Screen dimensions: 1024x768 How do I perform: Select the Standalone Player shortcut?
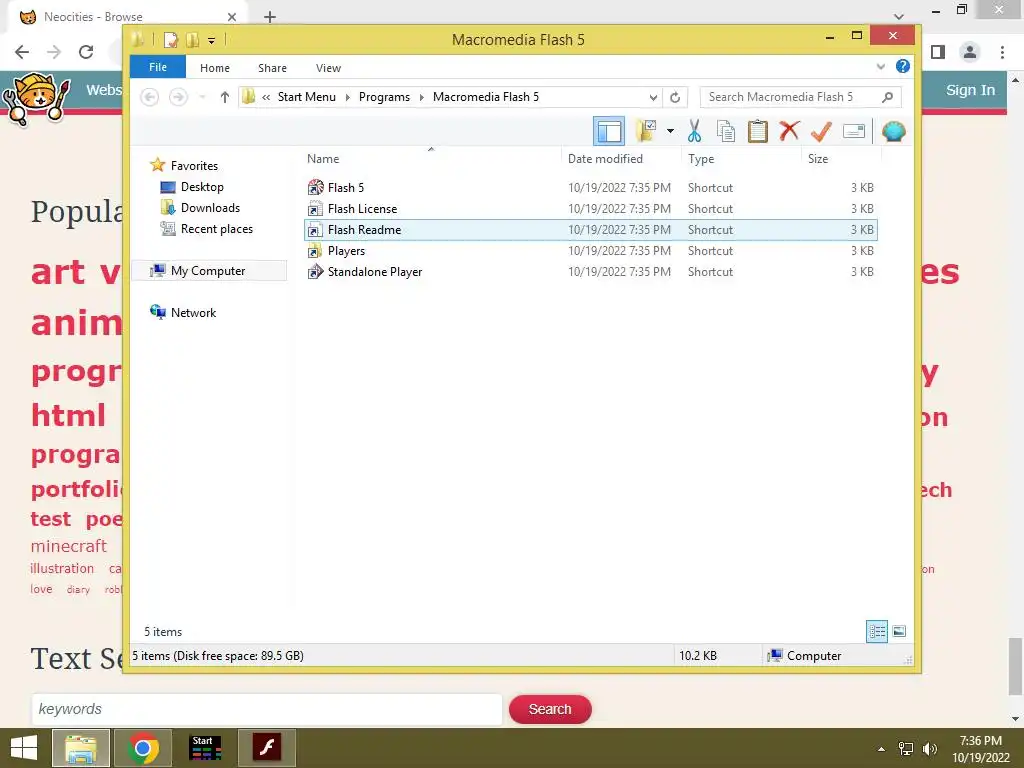pos(375,272)
